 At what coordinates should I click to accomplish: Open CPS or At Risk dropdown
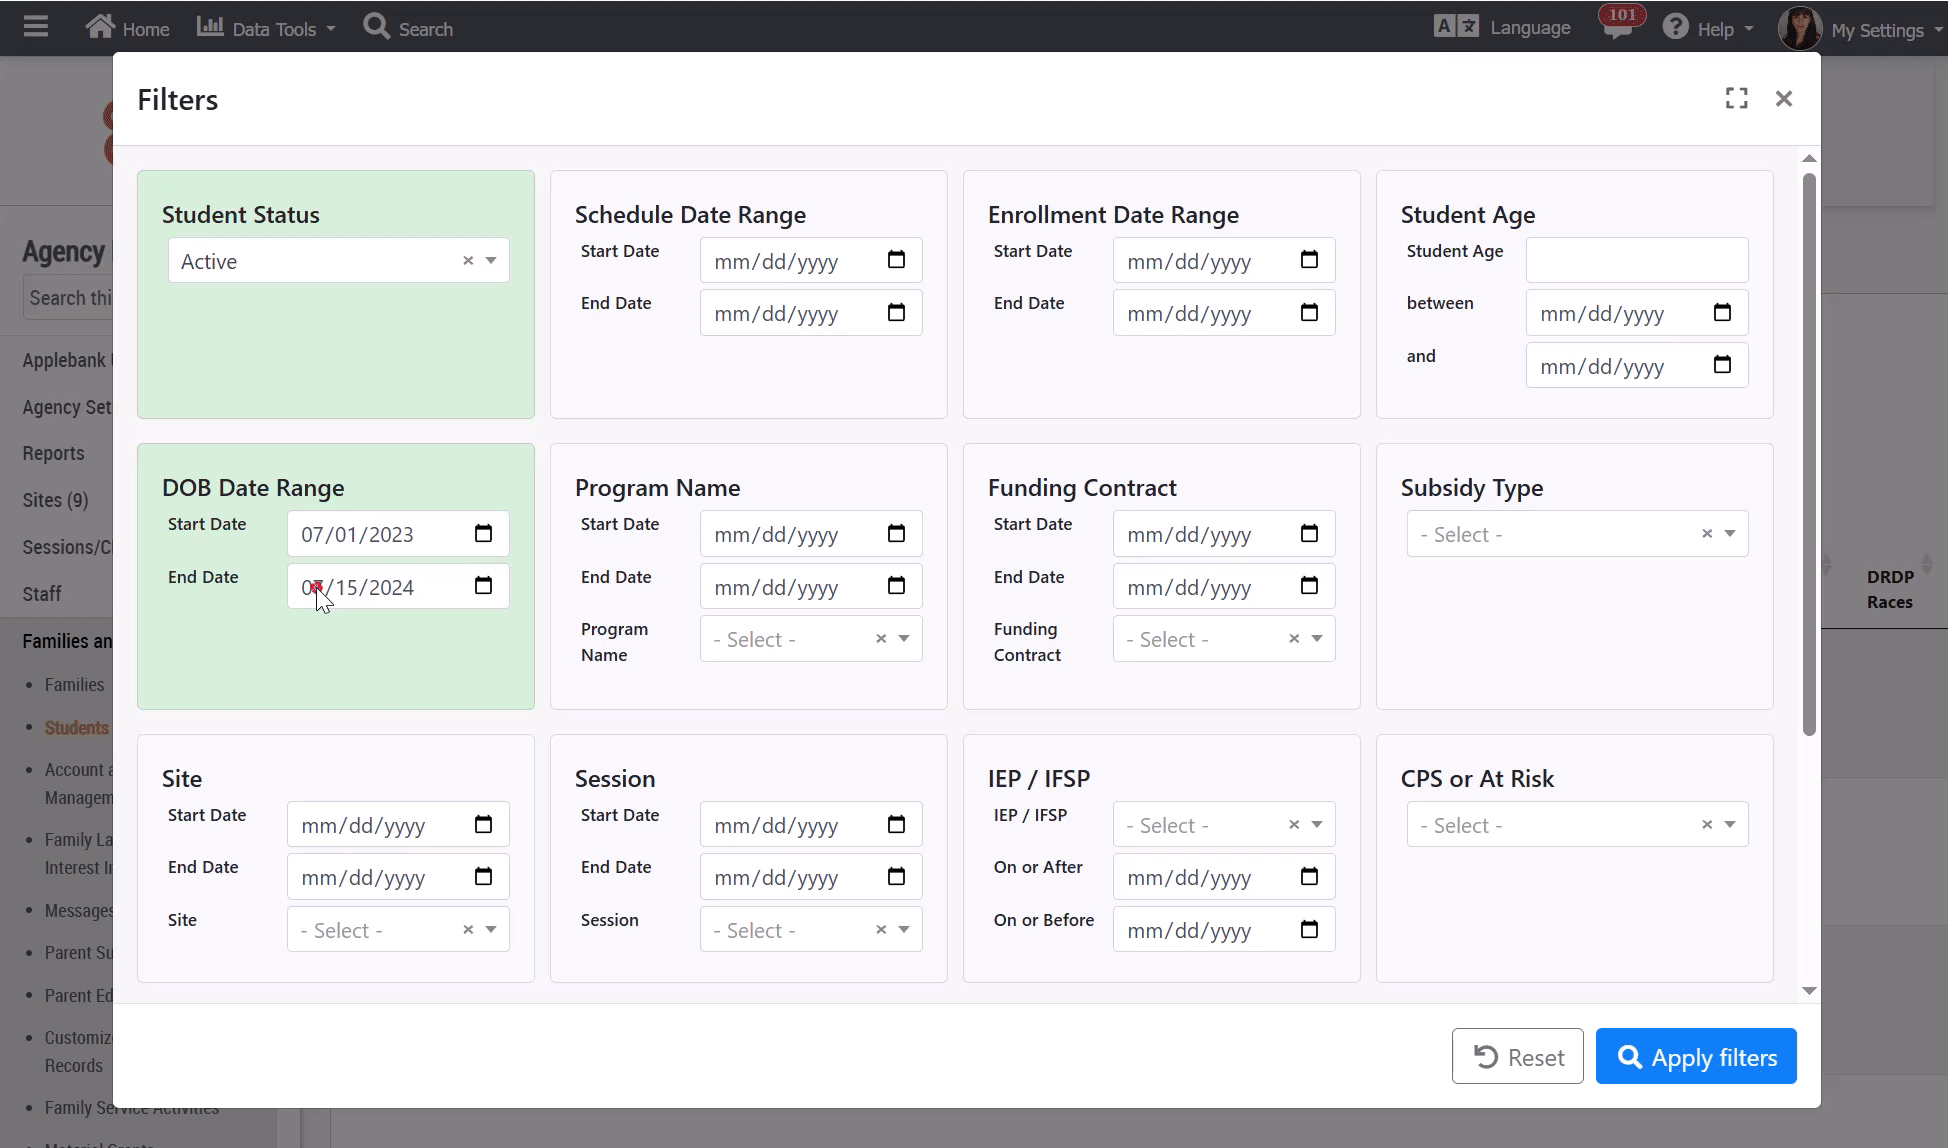(x=1729, y=825)
